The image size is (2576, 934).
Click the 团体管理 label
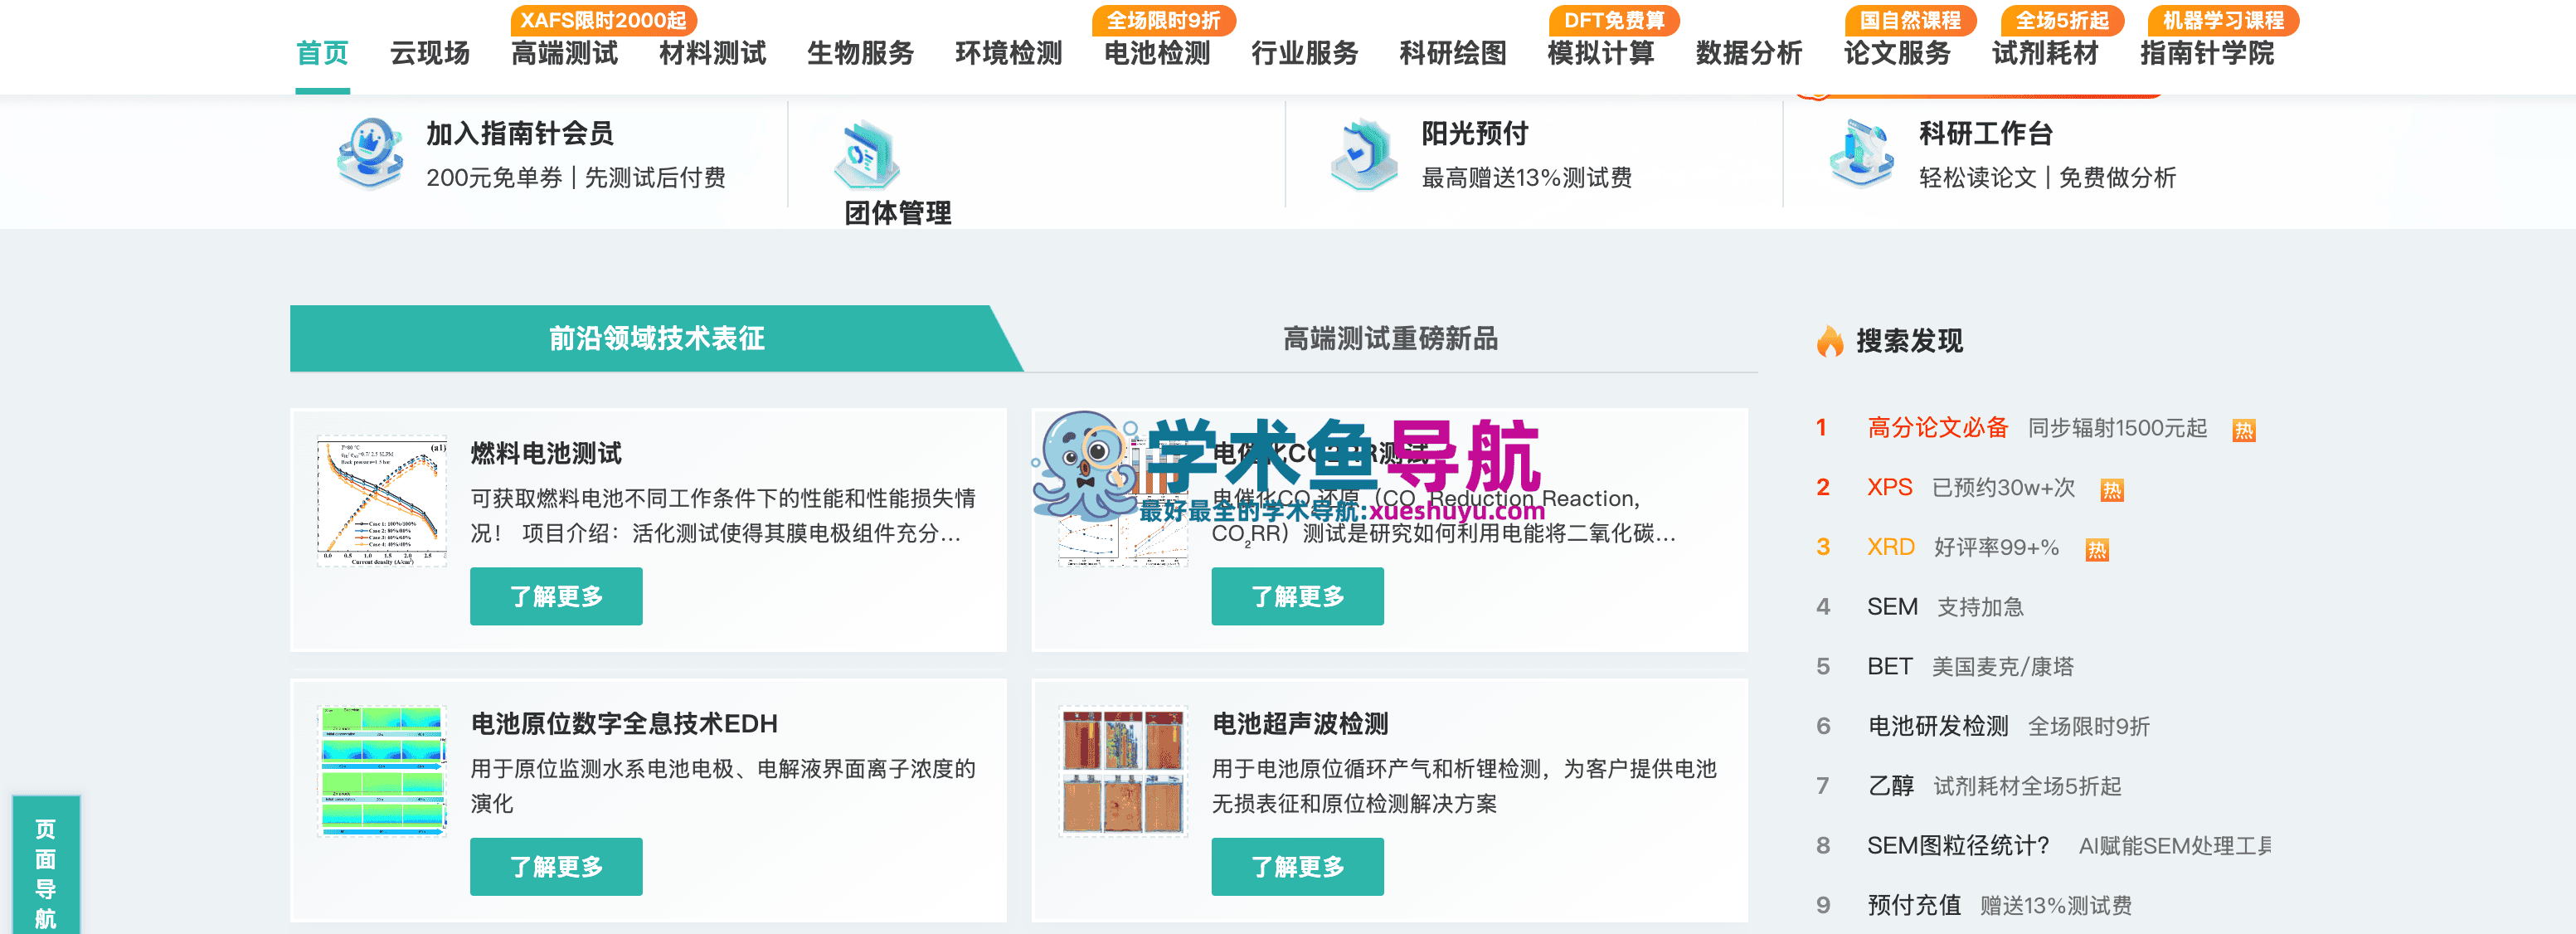pos(897,213)
